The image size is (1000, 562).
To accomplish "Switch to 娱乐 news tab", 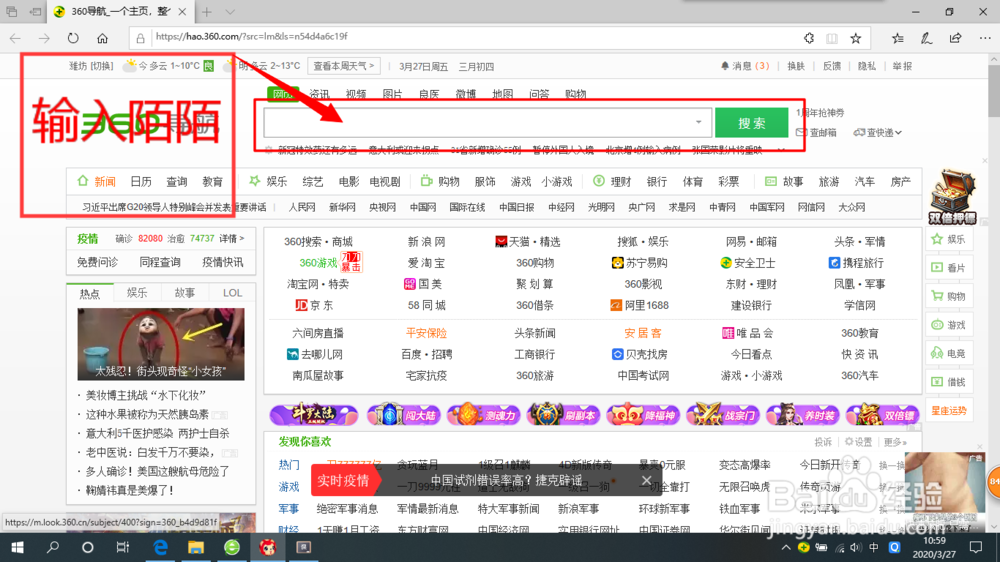I will [x=137, y=293].
